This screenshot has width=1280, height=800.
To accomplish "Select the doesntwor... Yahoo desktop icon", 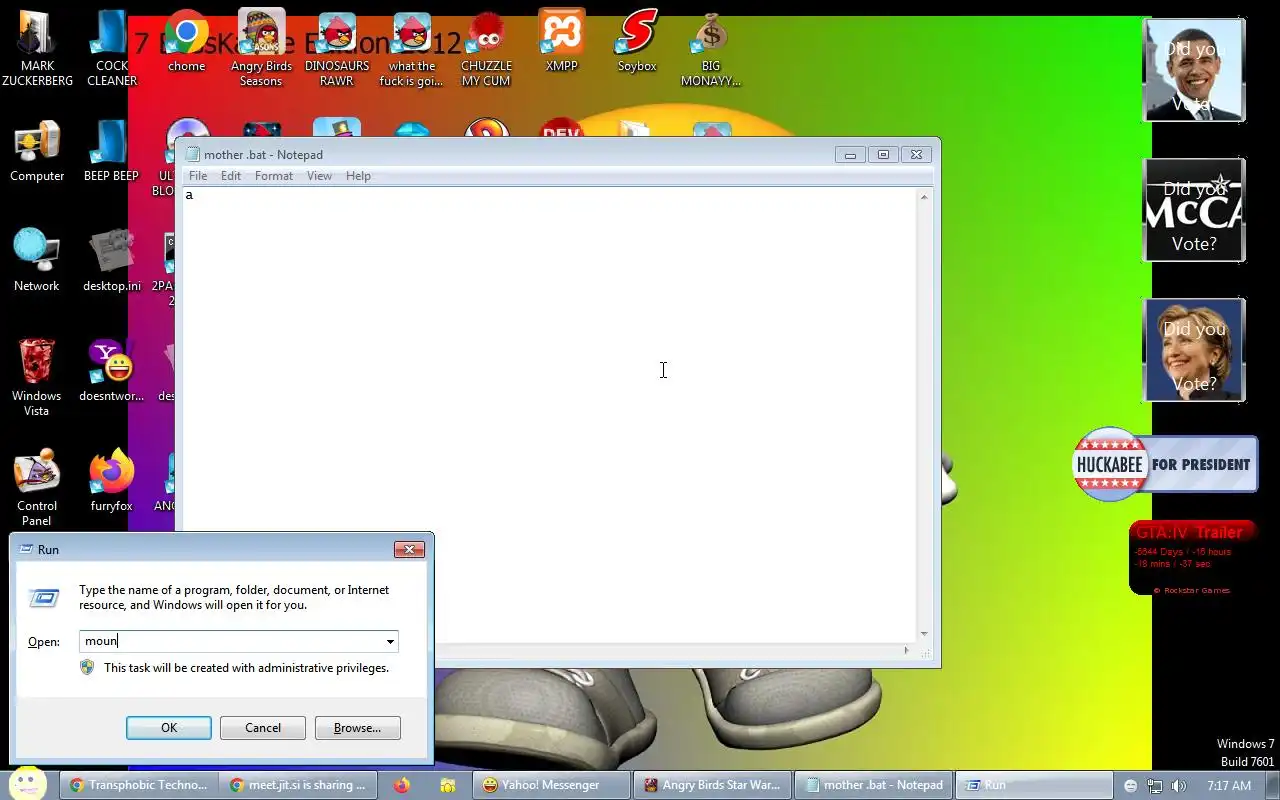I will point(111,370).
